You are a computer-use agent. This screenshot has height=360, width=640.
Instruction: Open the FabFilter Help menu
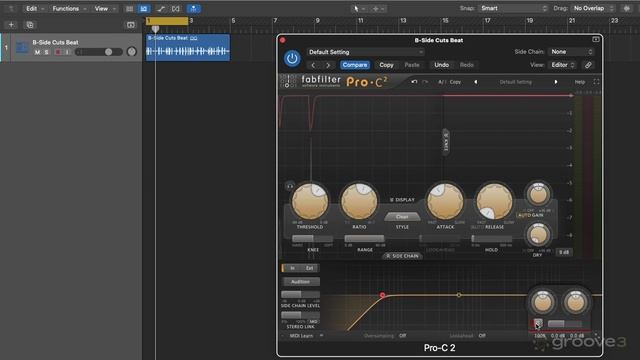coord(580,82)
